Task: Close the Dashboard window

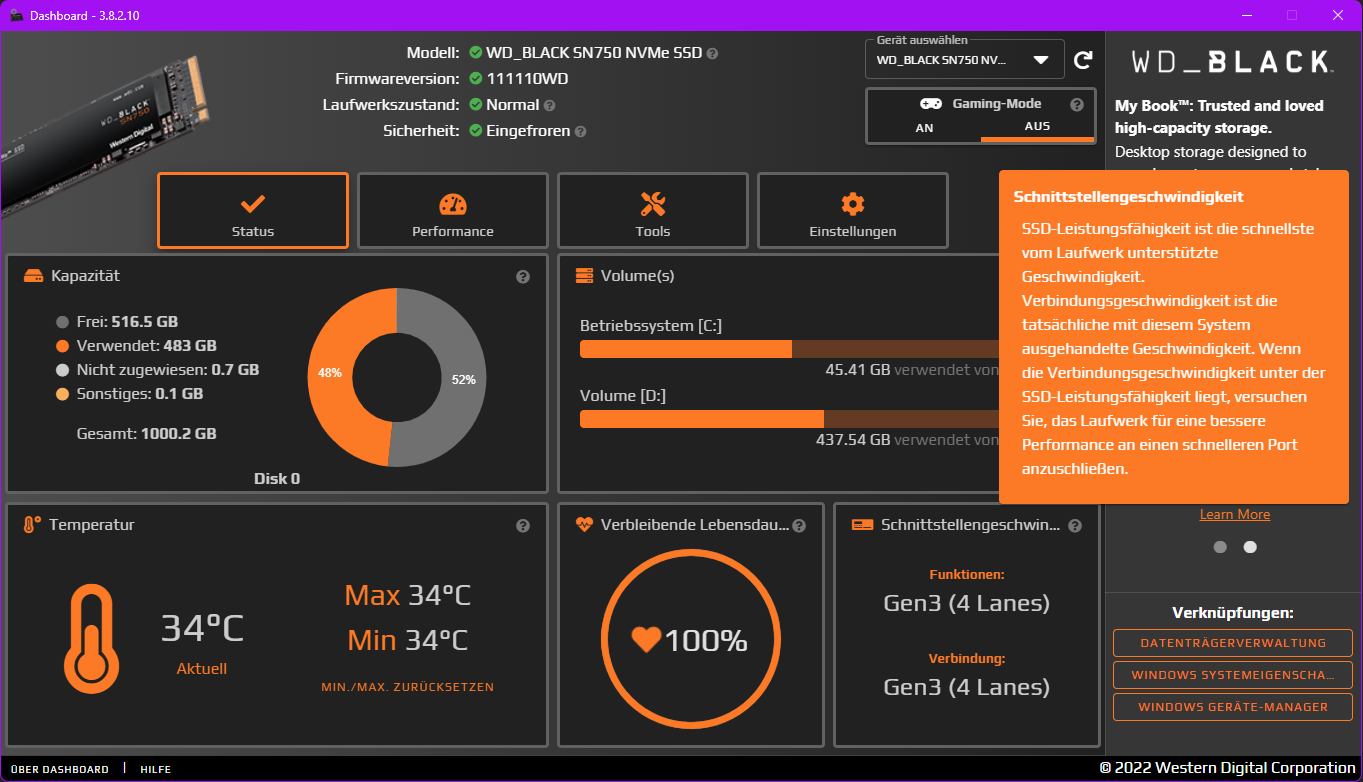Action: point(1338,15)
